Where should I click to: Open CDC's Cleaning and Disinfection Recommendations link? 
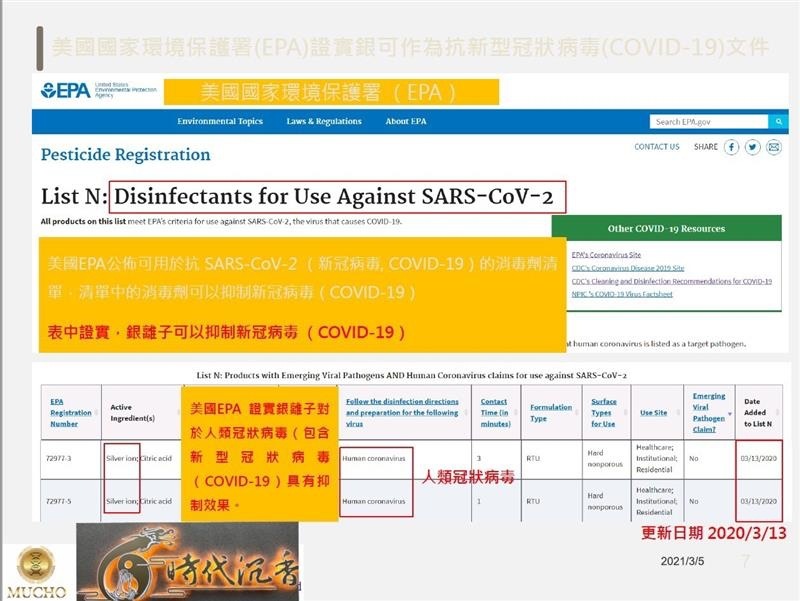coord(671,281)
